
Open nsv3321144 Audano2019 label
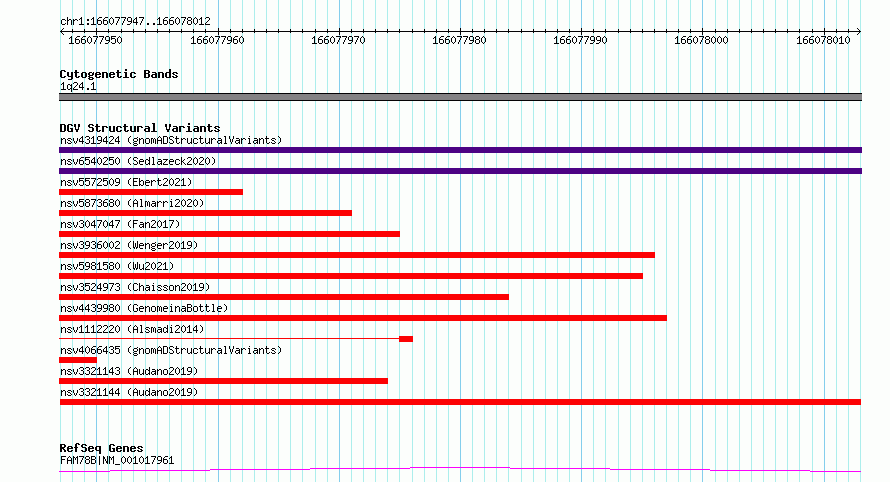point(129,392)
